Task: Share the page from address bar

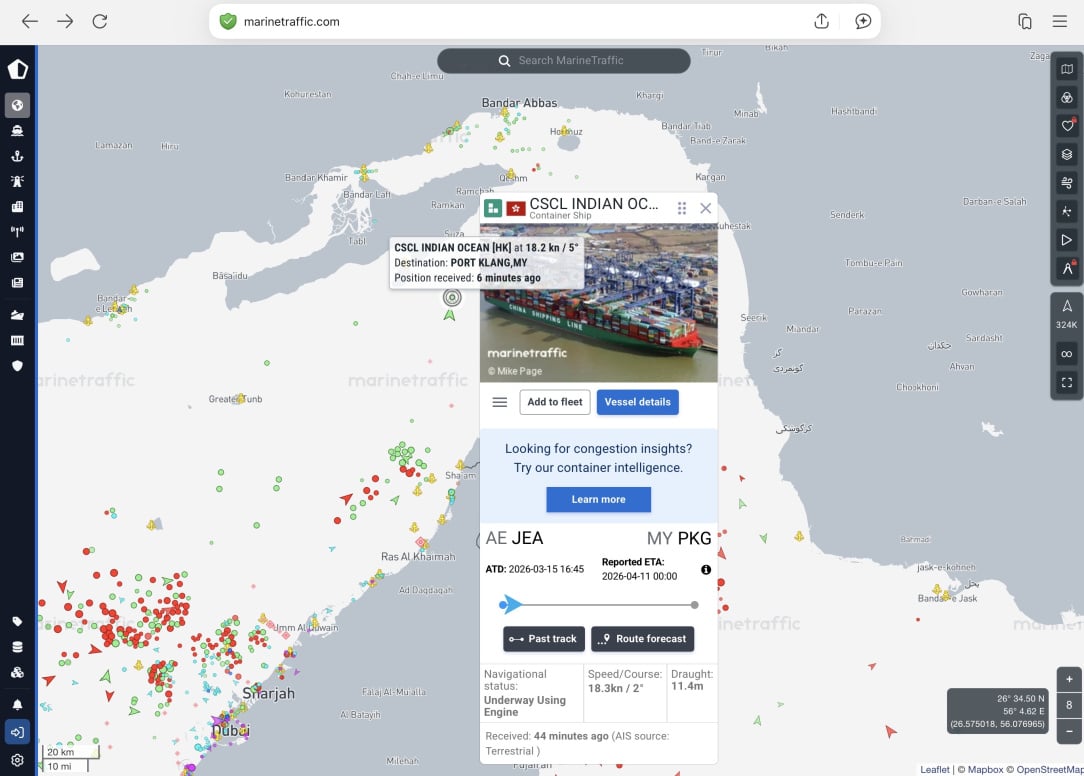Action: tap(821, 21)
